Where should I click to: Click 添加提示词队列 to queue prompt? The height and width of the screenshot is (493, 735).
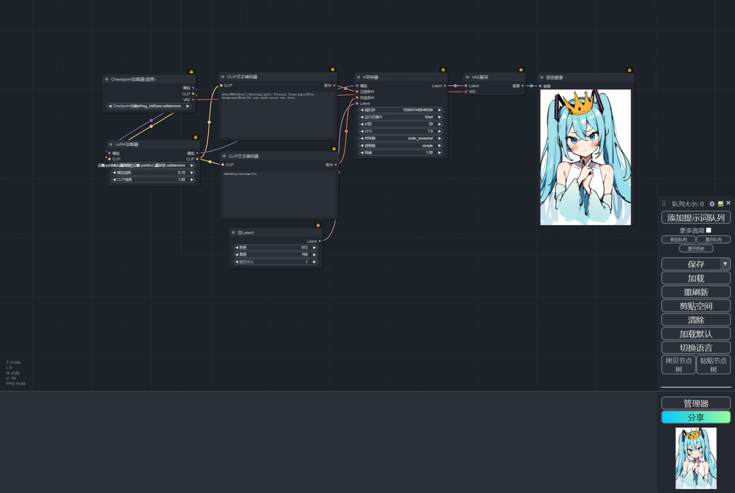(x=696, y=218)
